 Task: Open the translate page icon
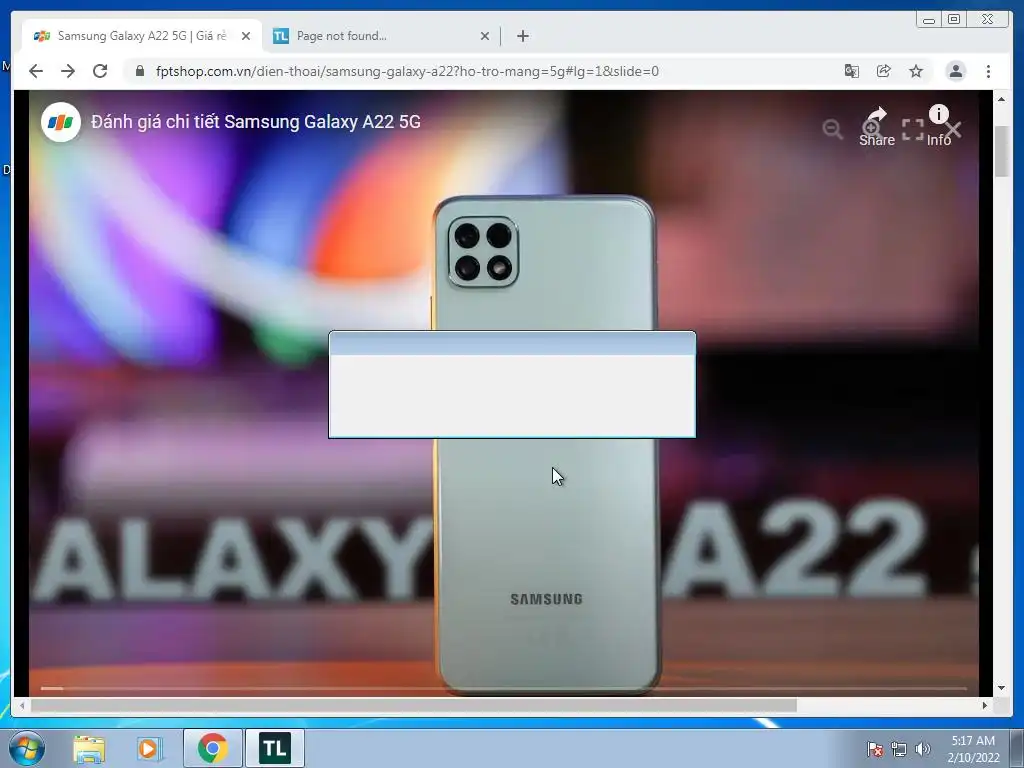[x=852, y=71]
